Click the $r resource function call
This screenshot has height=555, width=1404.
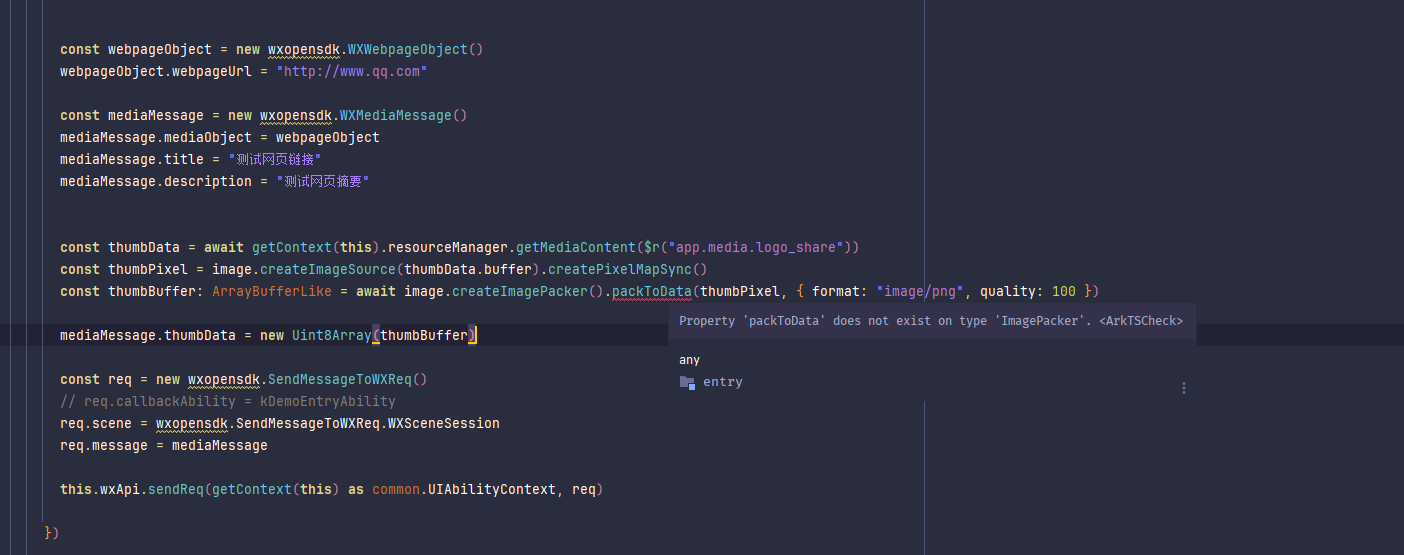point(652,248)
